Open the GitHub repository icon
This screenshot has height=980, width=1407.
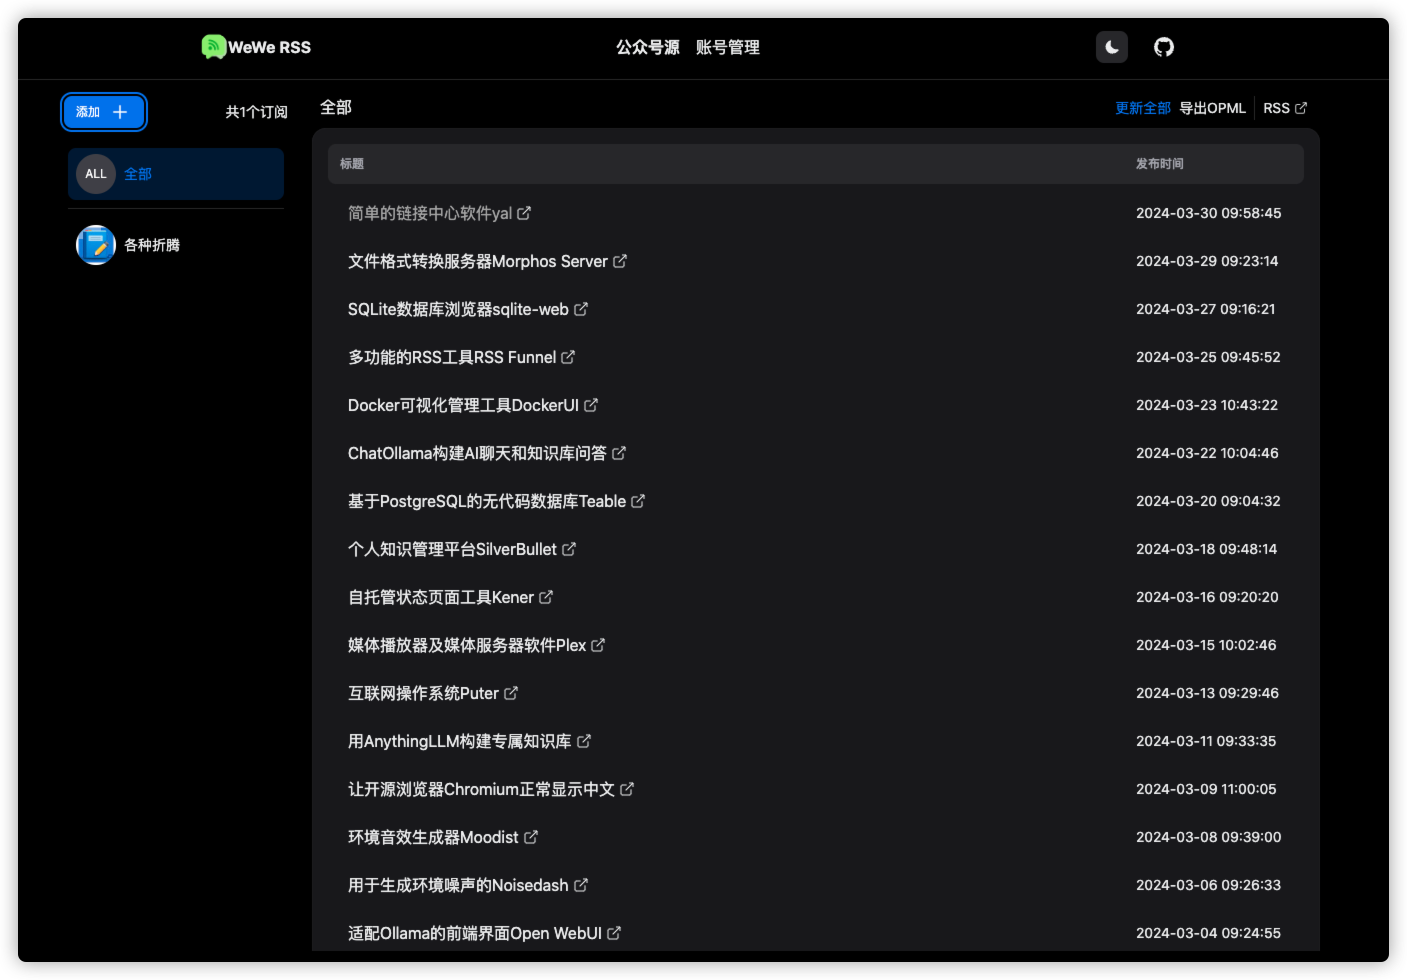coord(1164,47)
